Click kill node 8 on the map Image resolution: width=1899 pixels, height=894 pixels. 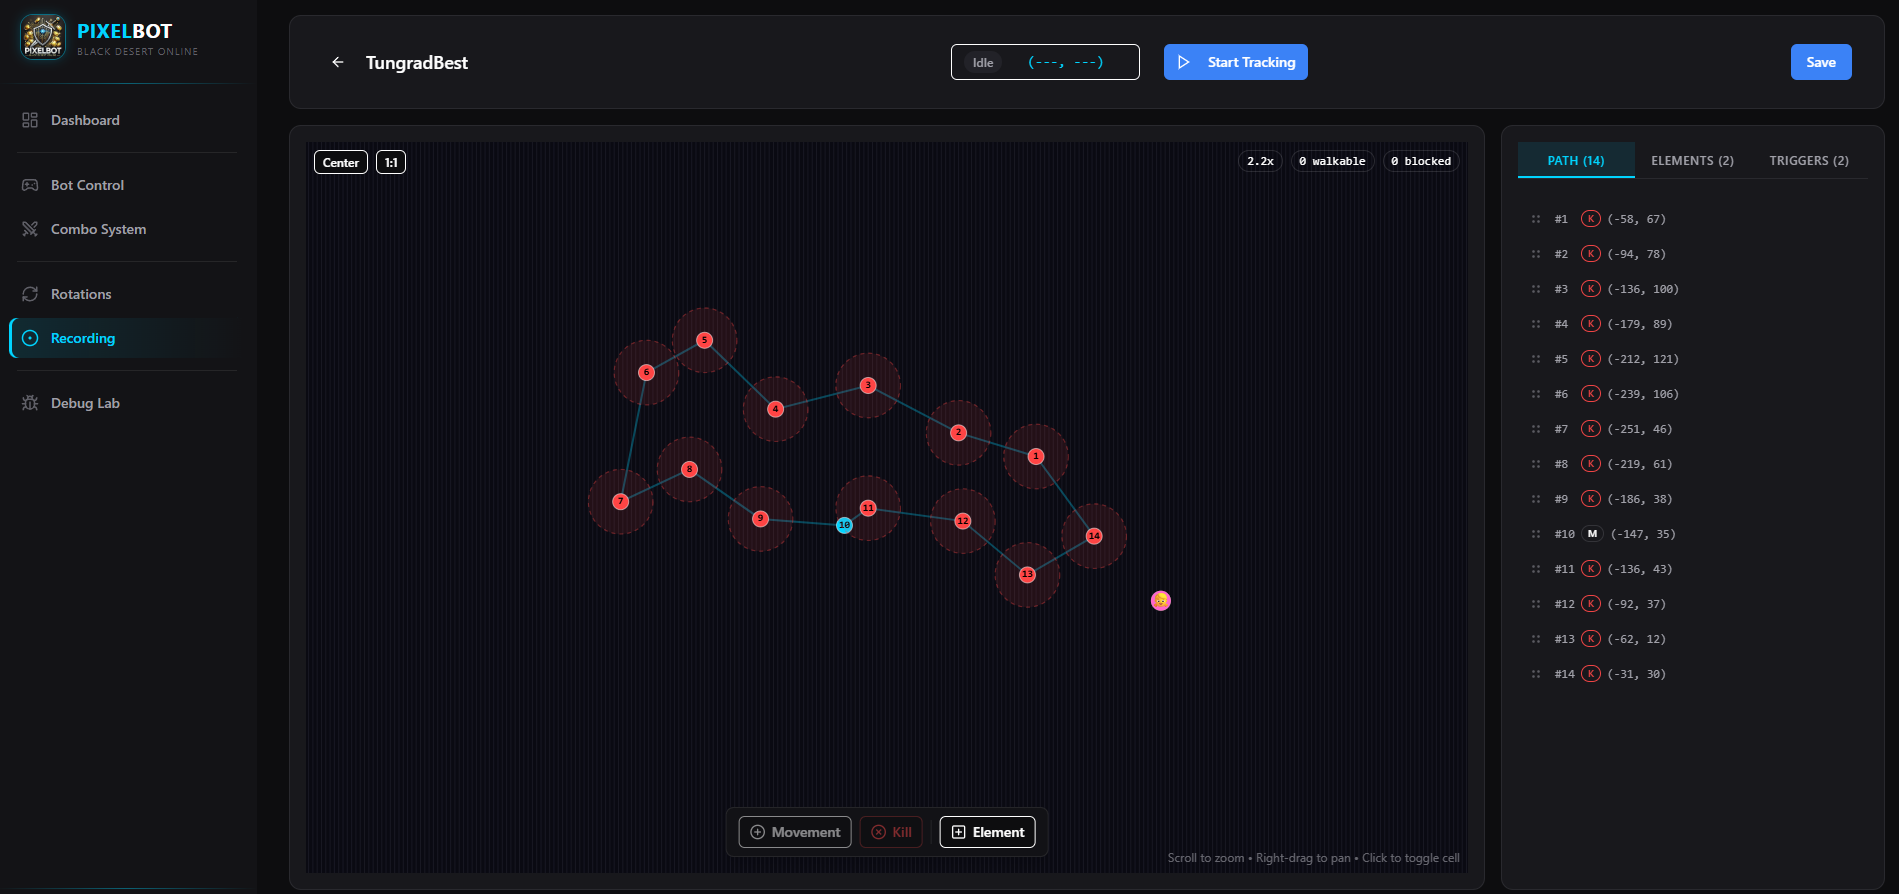(689, 469)
